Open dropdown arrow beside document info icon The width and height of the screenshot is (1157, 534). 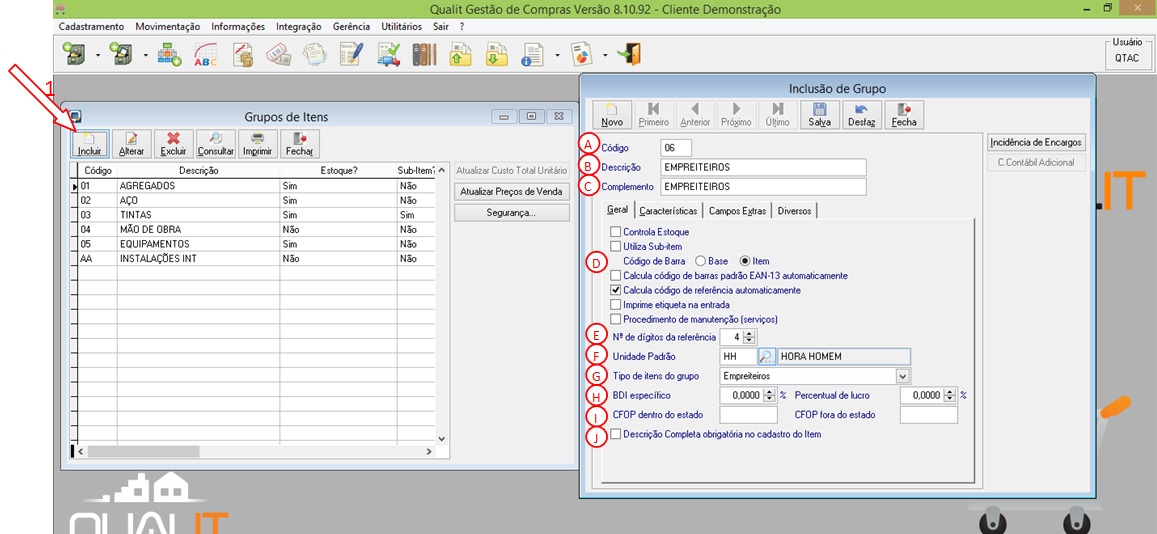click(x=557, y=55)
